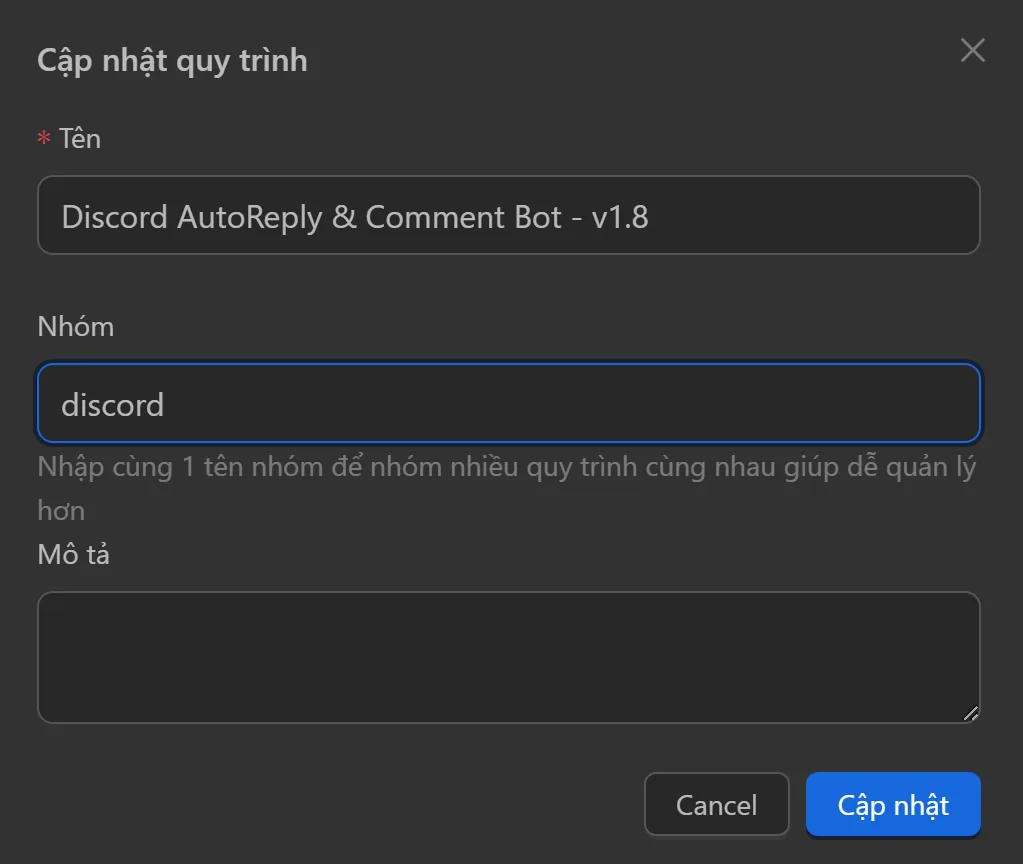Click inside the Mô tả textarea
The image size is (1023, 864).
click(x=508, y=657)
